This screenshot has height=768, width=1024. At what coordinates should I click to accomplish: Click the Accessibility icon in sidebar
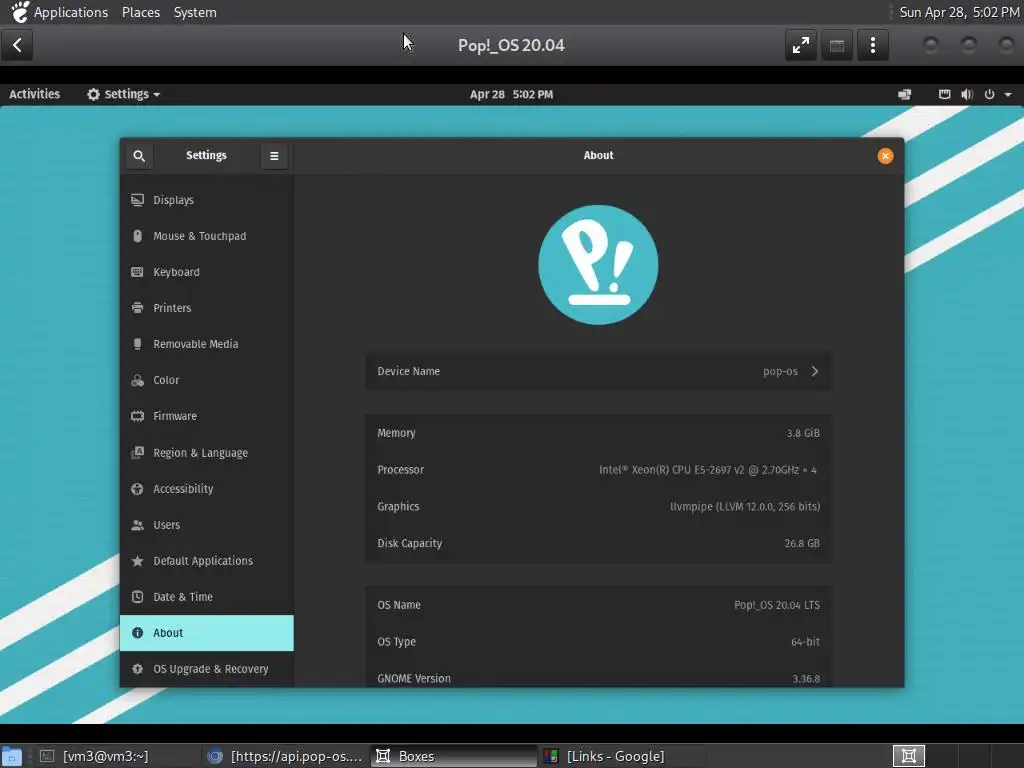coord(137,488)
